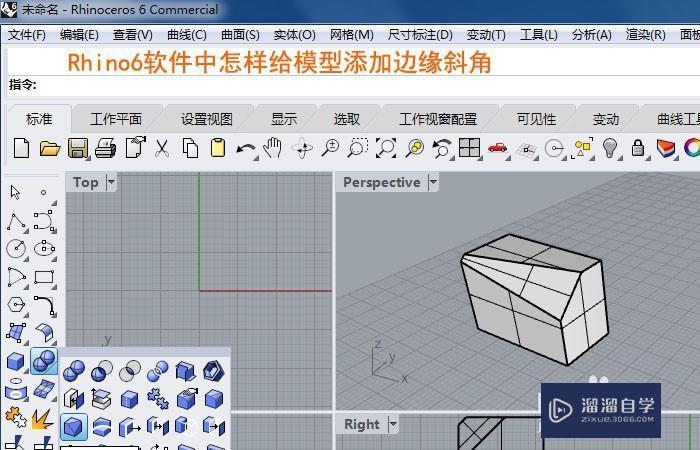Copy selection with the Copy icon
Screen dimensions: 700x450
pos(190,148)
